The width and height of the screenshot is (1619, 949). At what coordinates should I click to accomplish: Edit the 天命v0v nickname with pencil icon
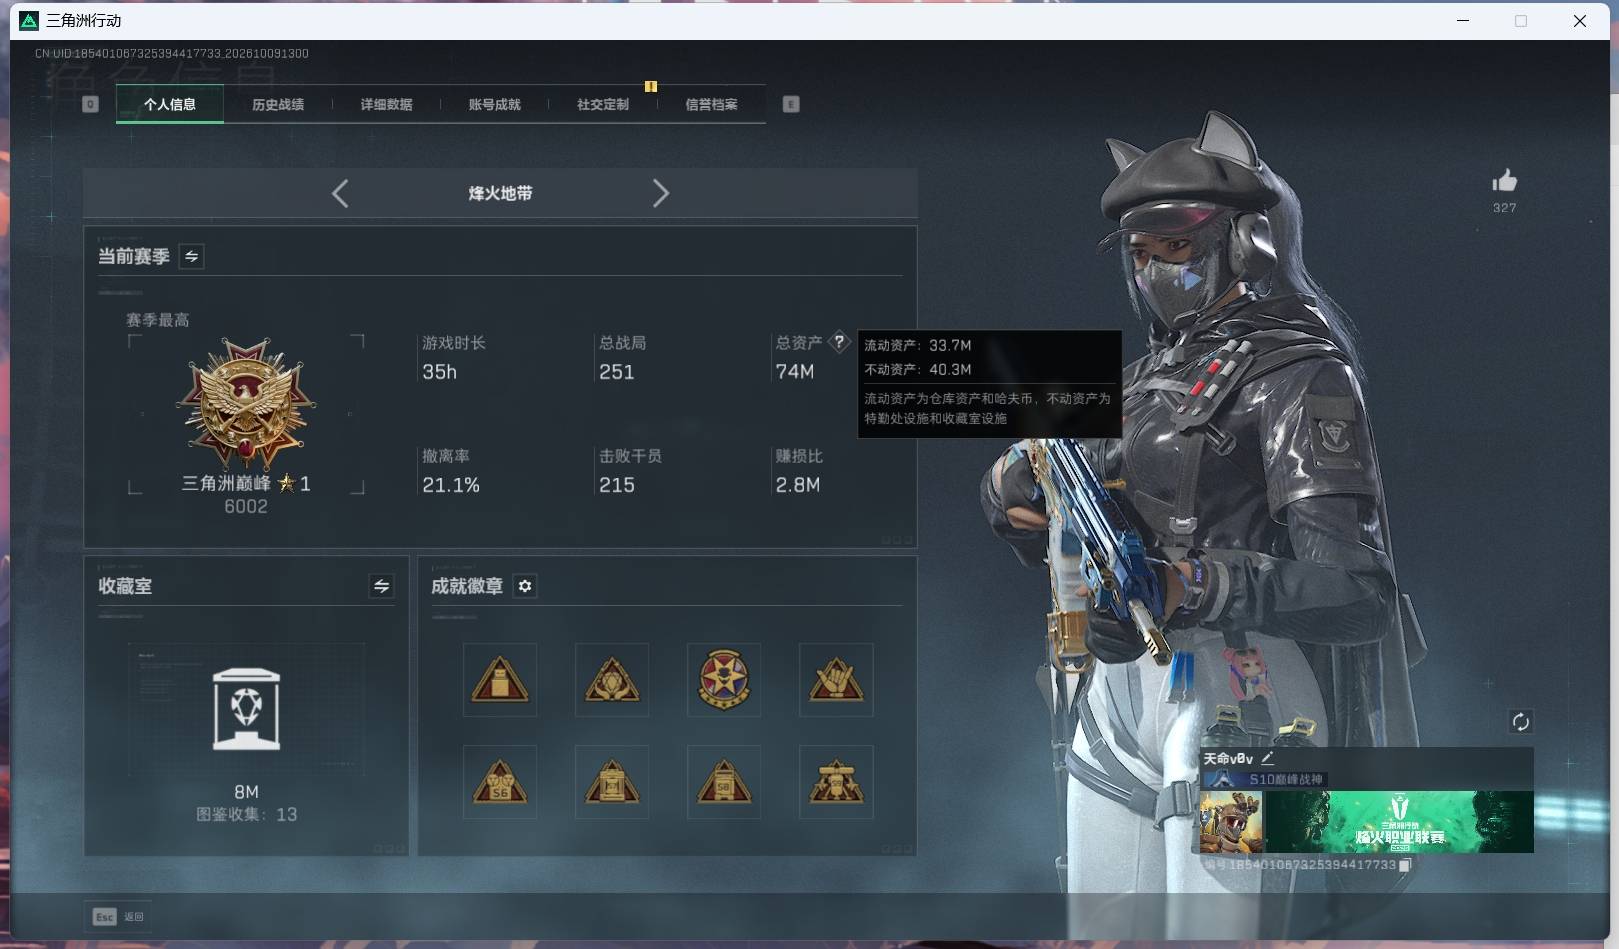[x=1267, y=758]
